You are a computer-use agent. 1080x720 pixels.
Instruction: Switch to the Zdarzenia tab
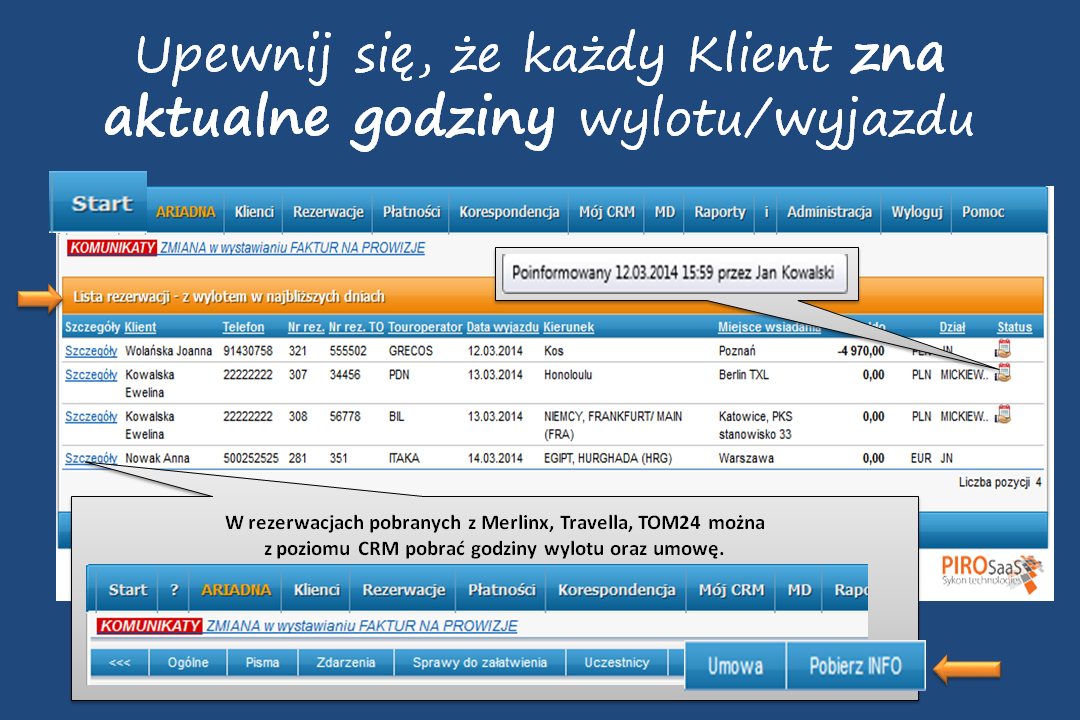(346, 662)
